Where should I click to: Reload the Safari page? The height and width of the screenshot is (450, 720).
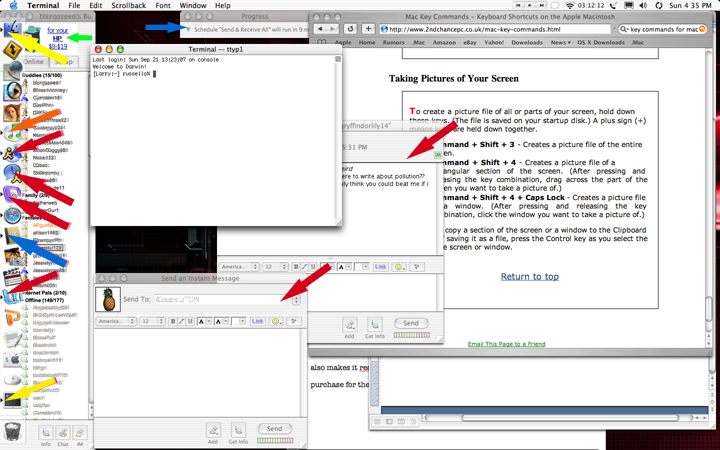click(x=351, y=29)
